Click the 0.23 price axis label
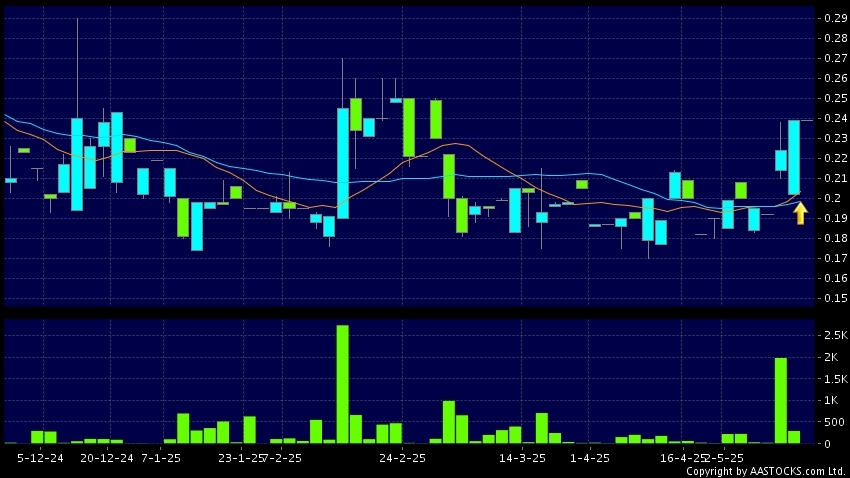 (x=835, y=138)
